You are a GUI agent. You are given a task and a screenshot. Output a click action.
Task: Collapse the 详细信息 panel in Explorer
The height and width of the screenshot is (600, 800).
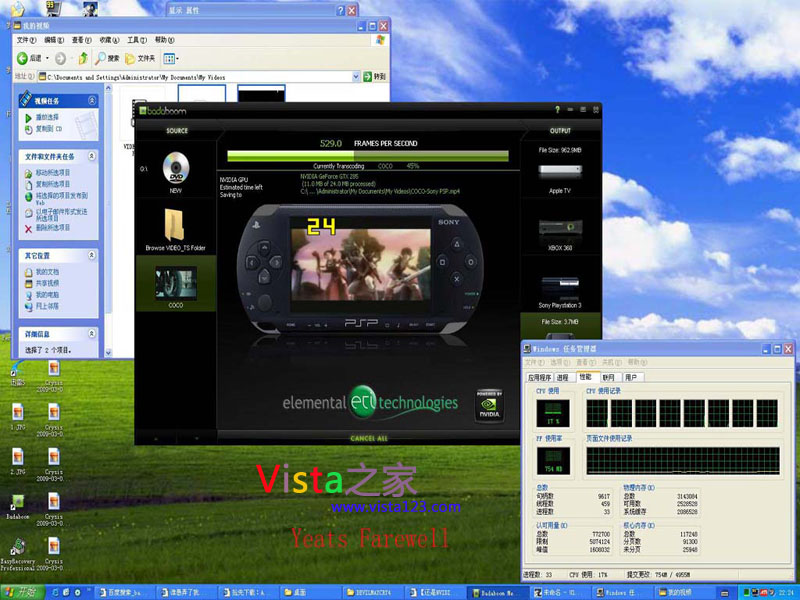point(92,334)
